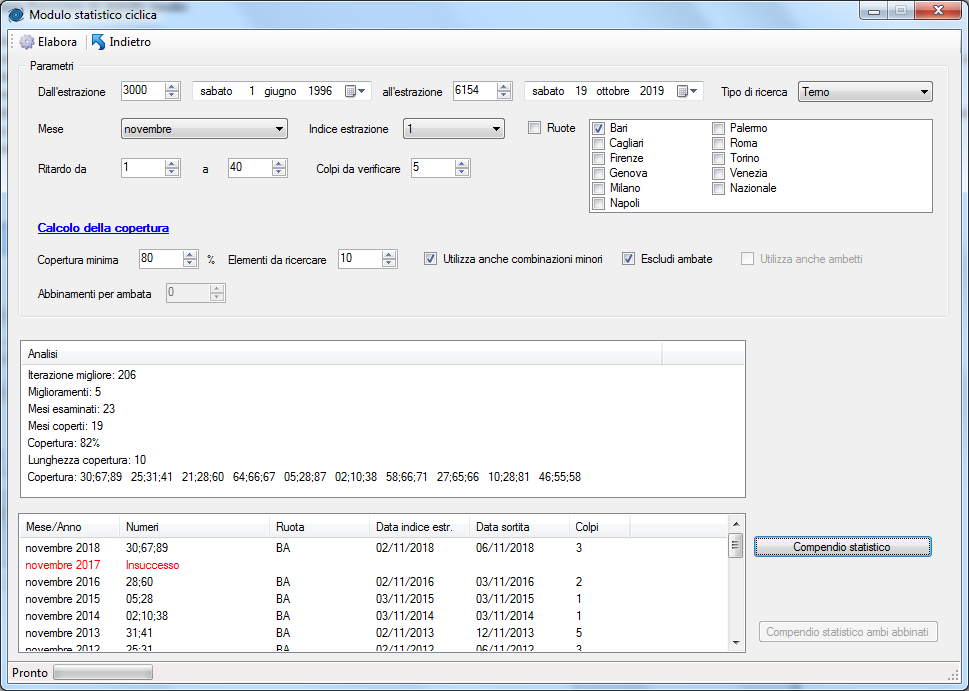
Task: Click the Copertura minima field showing 80
Action: [161, 258]
